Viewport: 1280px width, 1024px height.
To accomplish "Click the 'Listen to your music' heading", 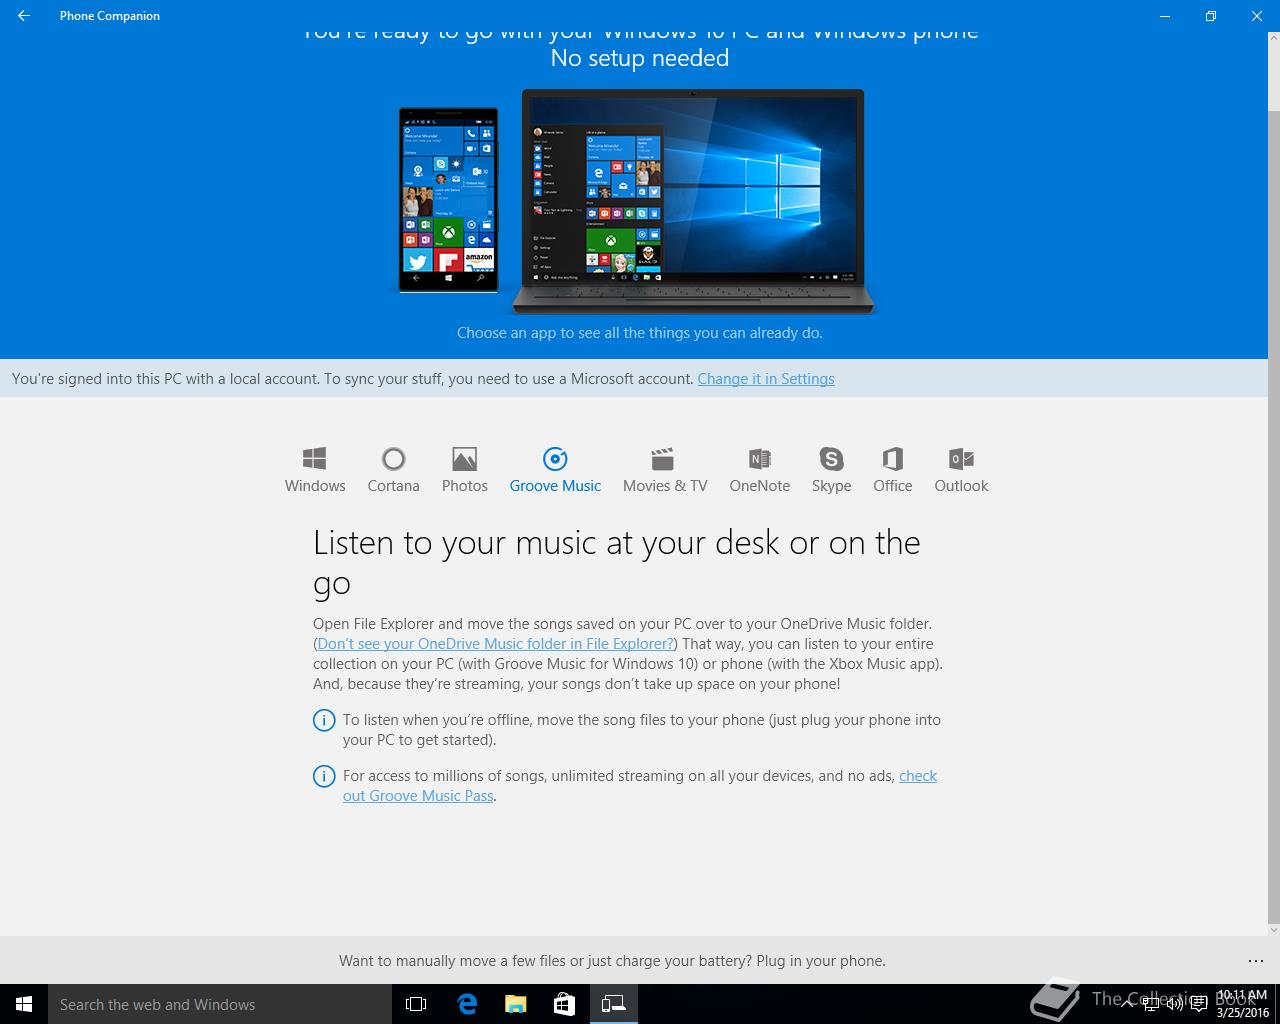I will [x=616, y=563].
